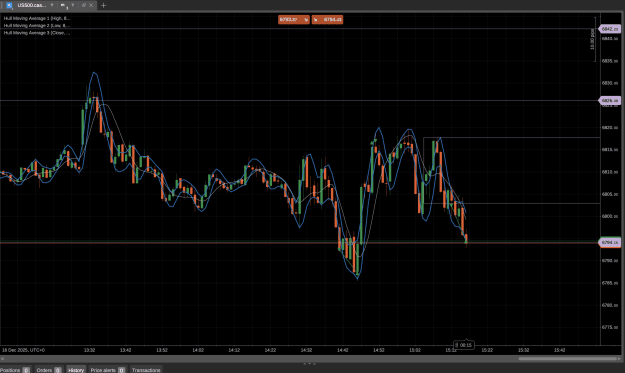625x373 pixels.
Task: Click Hull Moving Average 3 (Close) label
Action: 37,33
